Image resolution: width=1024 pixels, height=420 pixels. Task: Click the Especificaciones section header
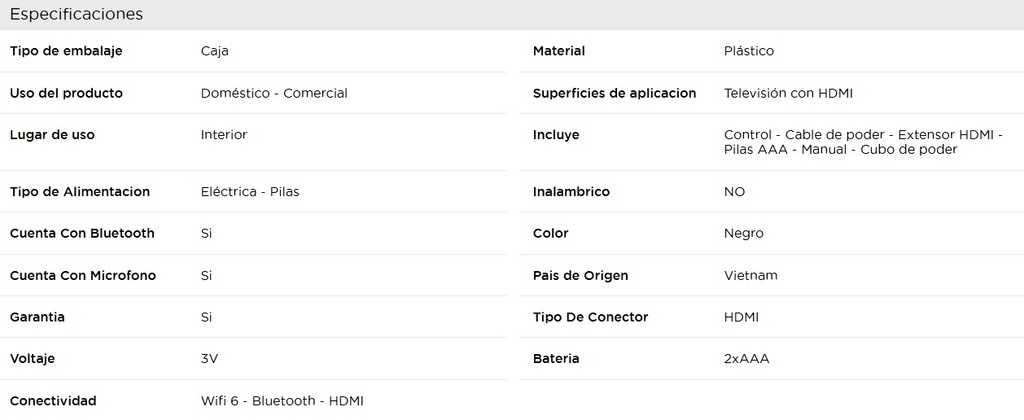tap(76, 14)
